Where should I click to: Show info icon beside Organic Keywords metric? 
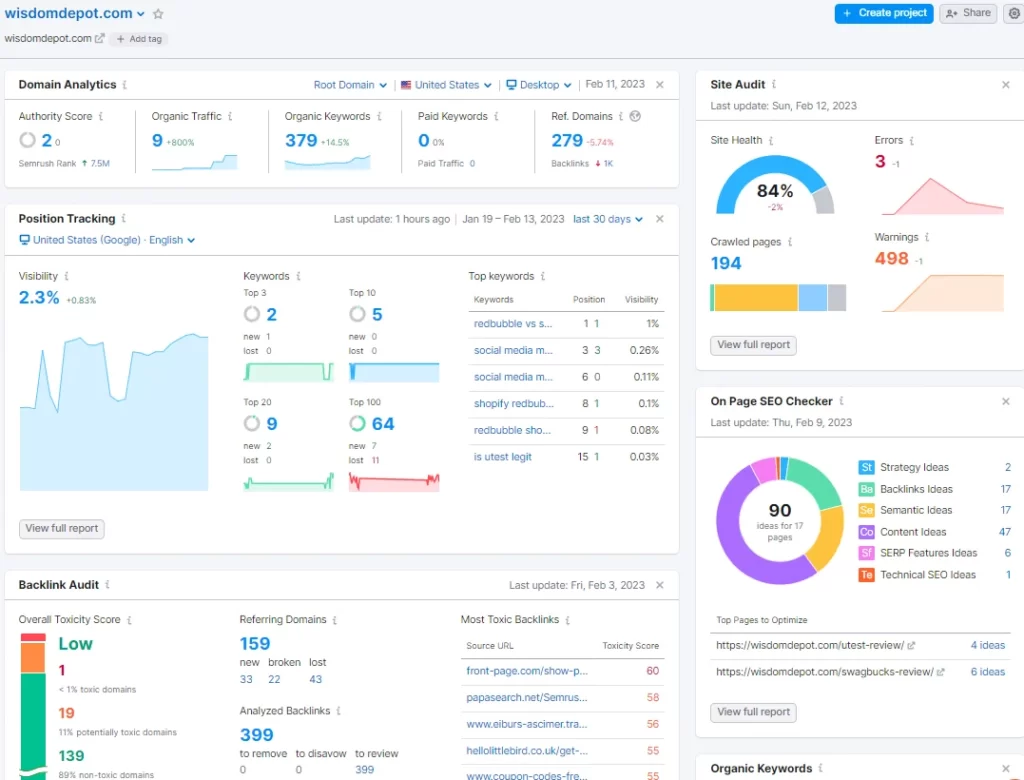pyautogui.click(x=379, y=116)
